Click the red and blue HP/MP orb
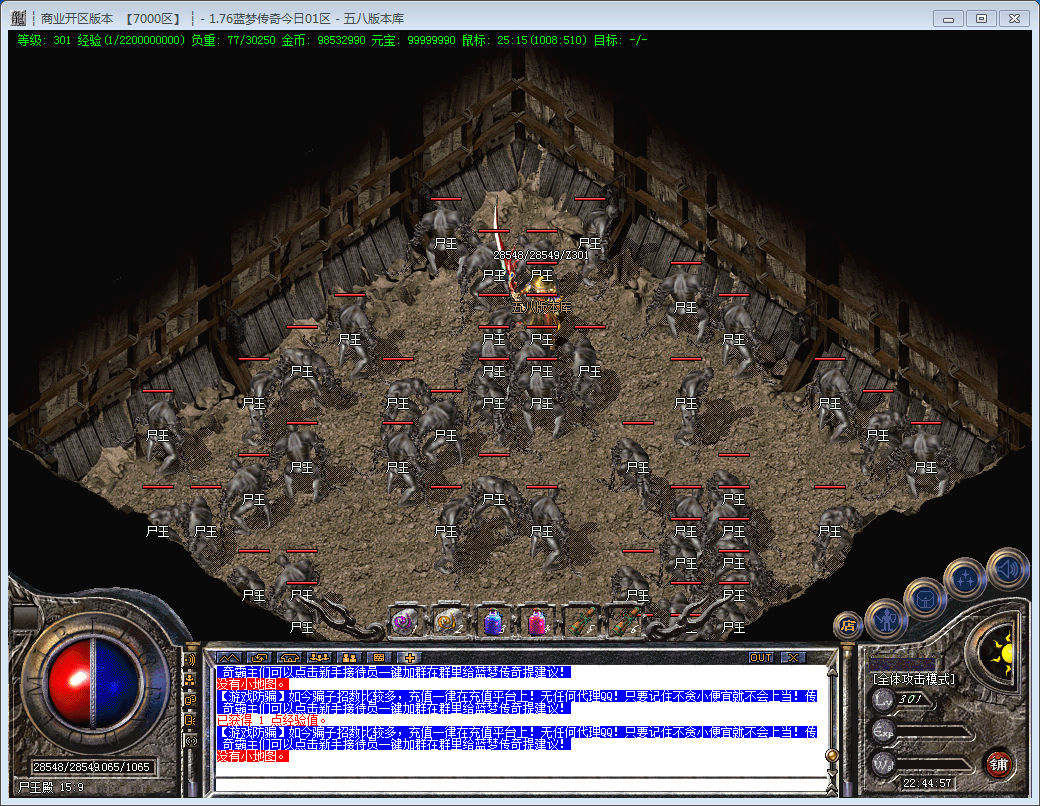The image size is (1040, 806). tap(94, 682)
